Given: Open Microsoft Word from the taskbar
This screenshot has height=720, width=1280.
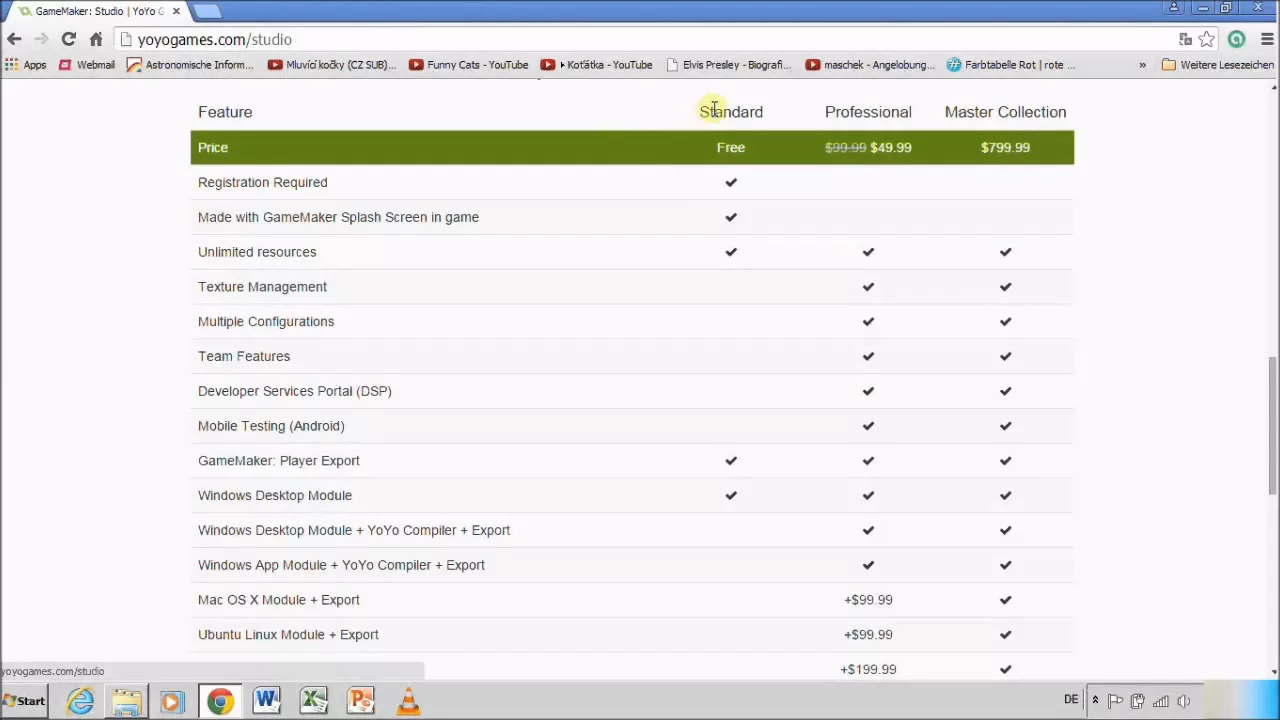Looking at the screenshot, I should pyautogui.click(x=266, y=701).
